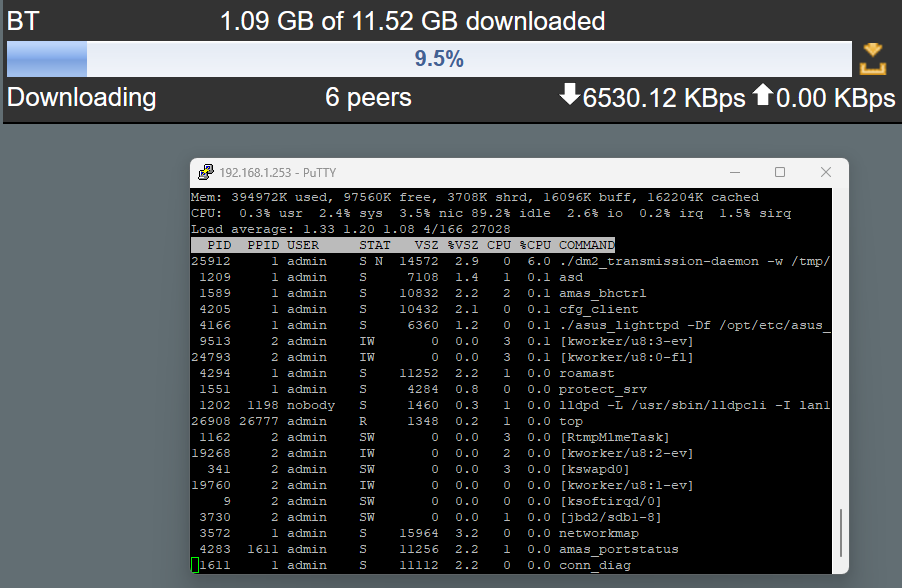Viewport: 902px width, 588px height.
Task: Click the dm2_transmission-daemon process row
Action: point(511,261)
